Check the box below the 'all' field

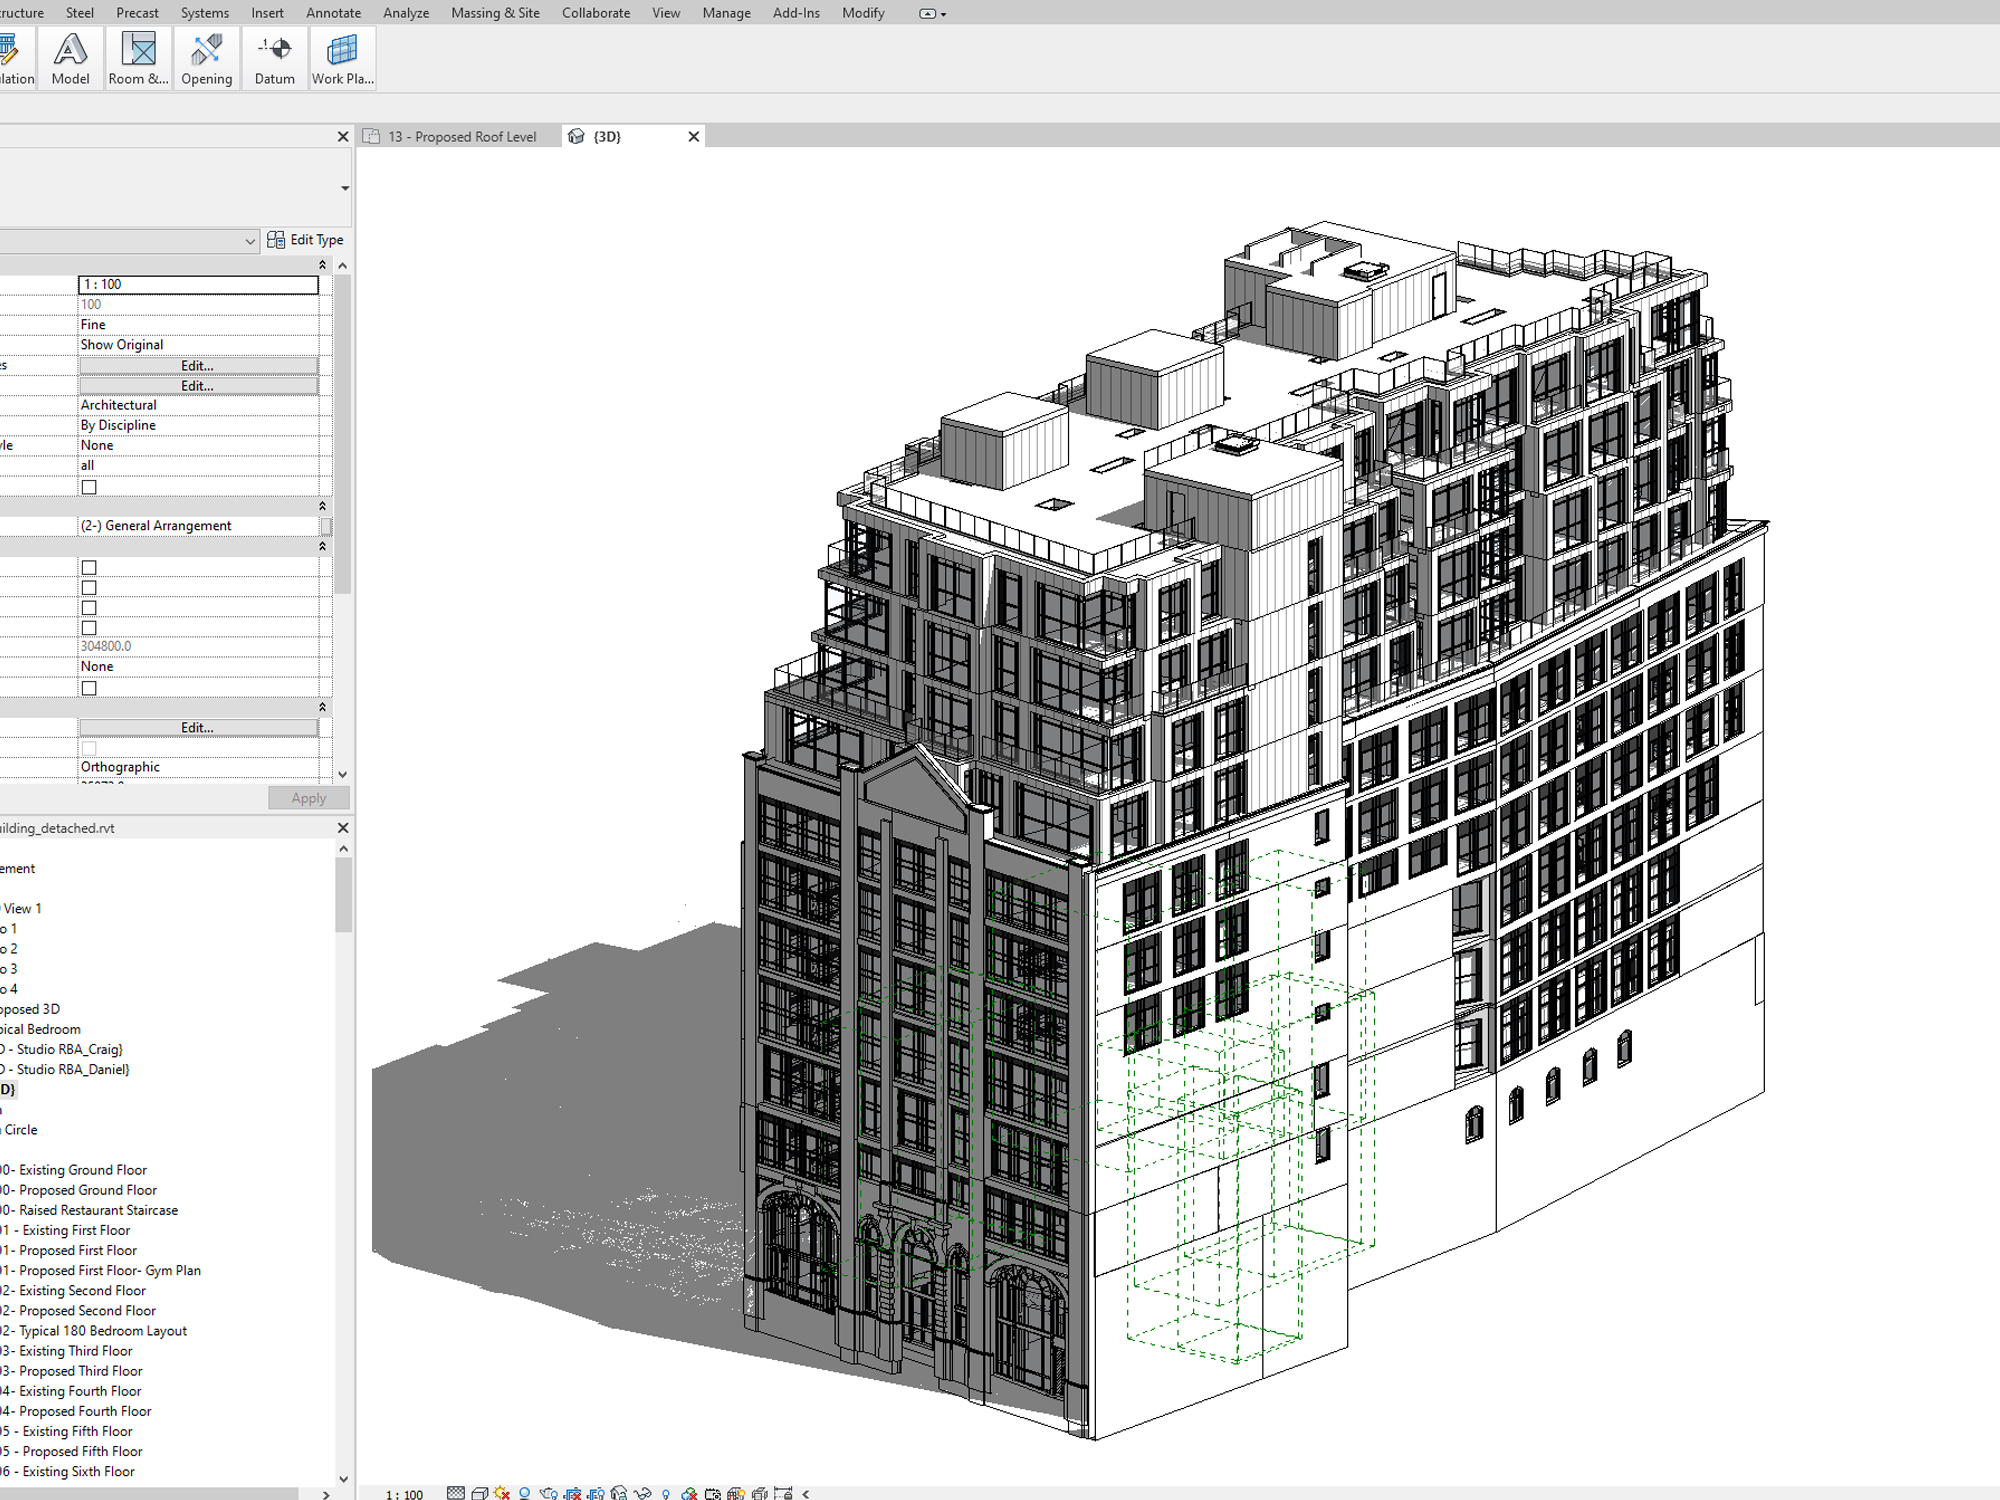click(89, 486)
